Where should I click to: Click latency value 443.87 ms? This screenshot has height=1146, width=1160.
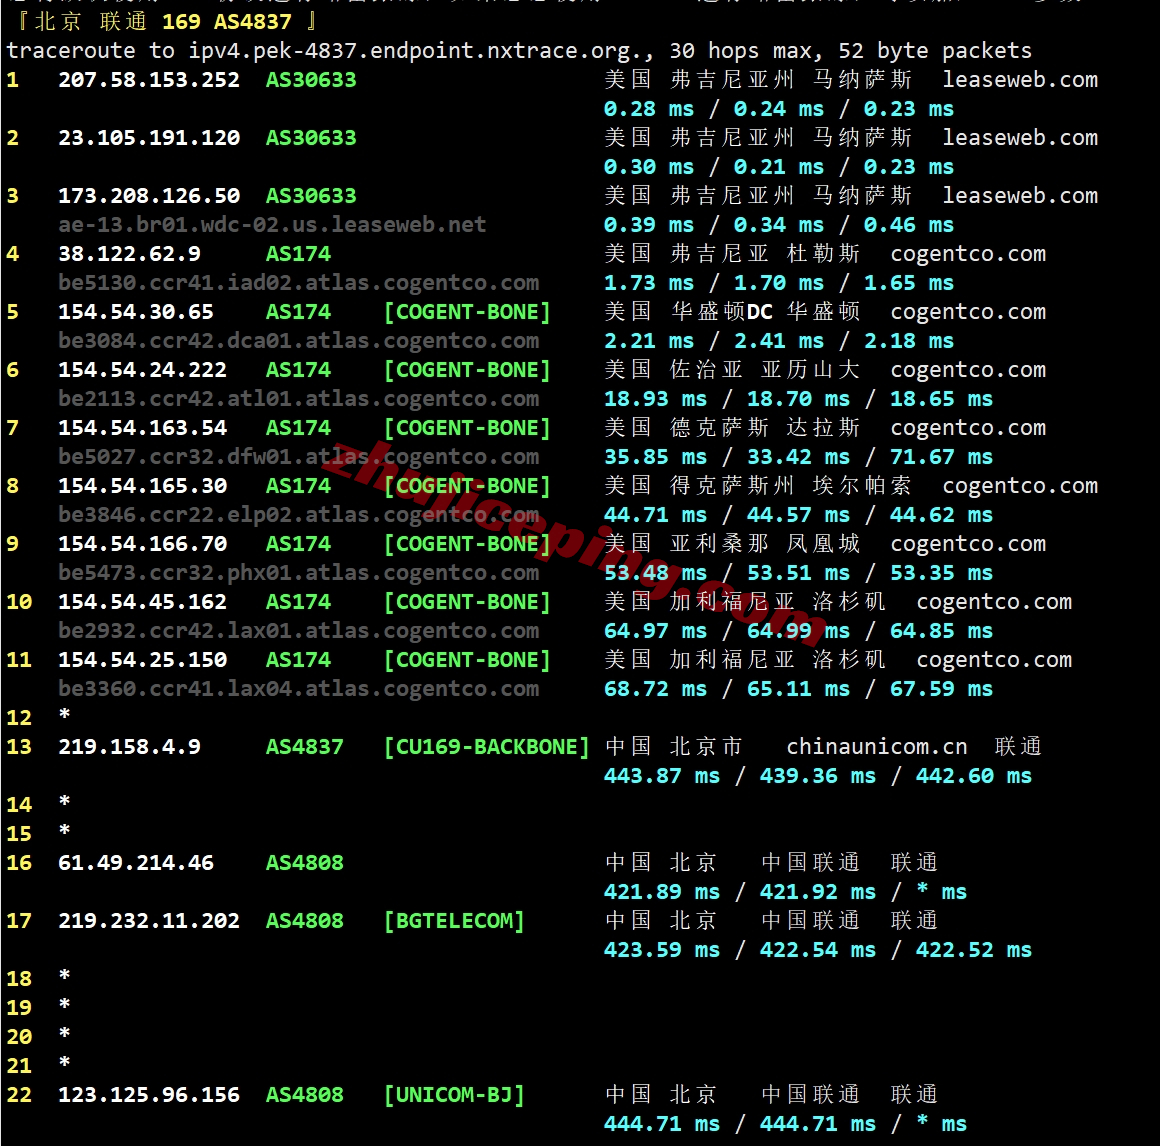(x=661, y=776)
